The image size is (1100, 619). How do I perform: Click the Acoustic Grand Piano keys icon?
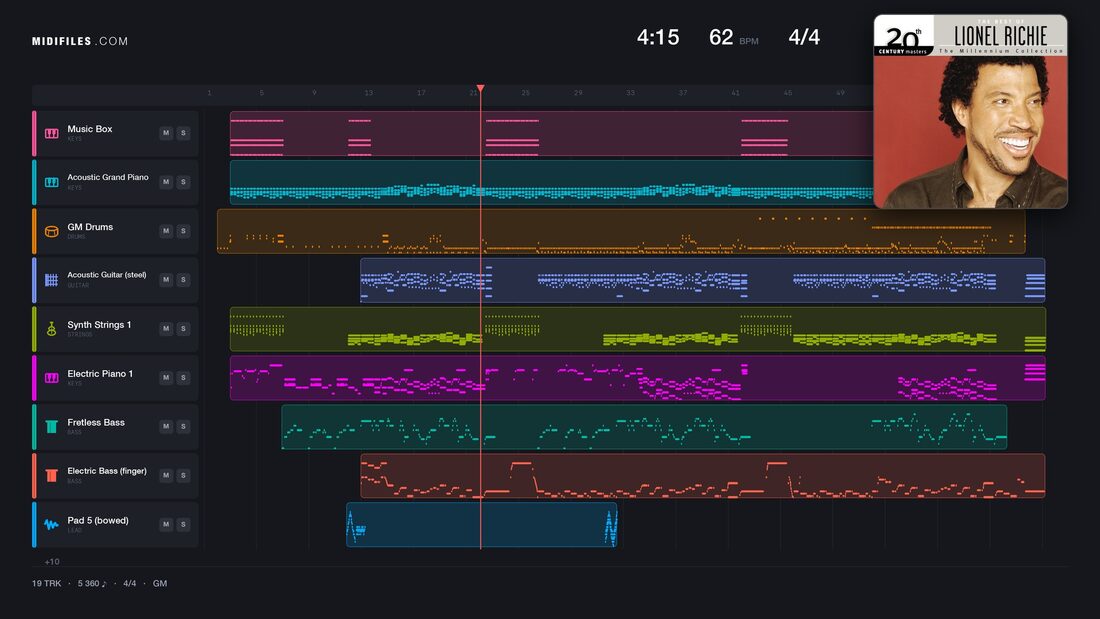pos(52,182)
